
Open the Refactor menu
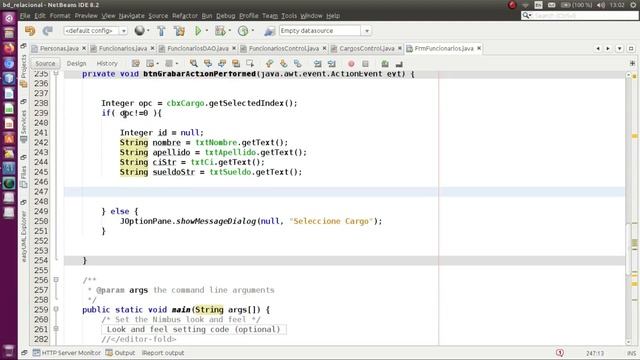pyautogui.click(x=184, y=16)
